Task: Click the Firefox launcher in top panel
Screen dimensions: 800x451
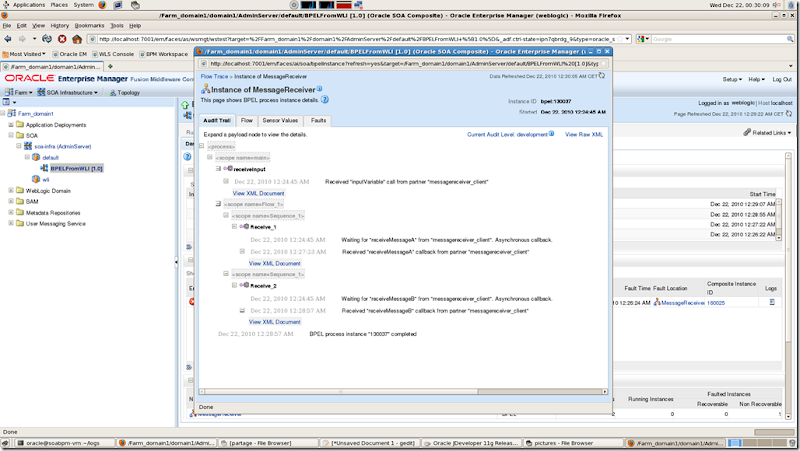Action: click(102, 5)
